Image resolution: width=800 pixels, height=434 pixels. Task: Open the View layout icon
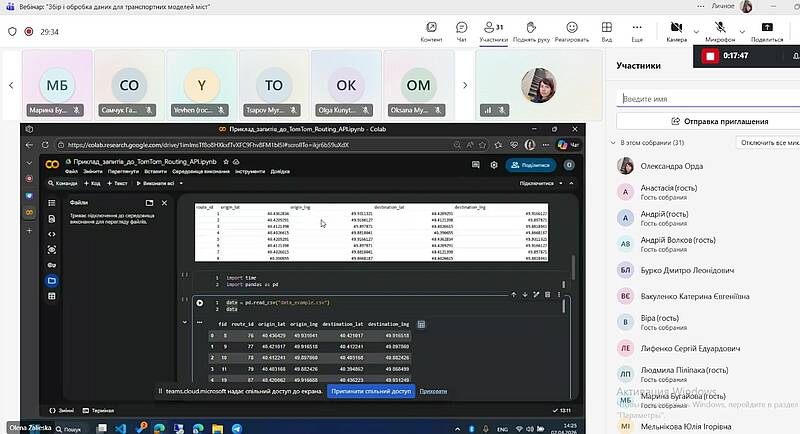point(607,30)
